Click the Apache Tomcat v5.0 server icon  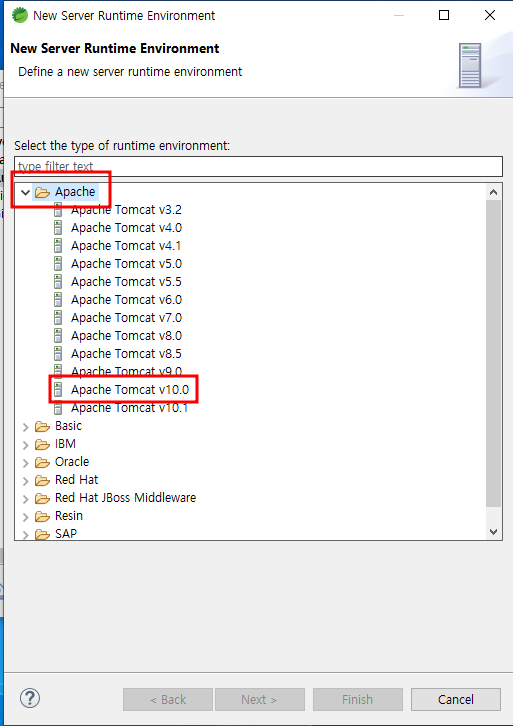point(58,264)
